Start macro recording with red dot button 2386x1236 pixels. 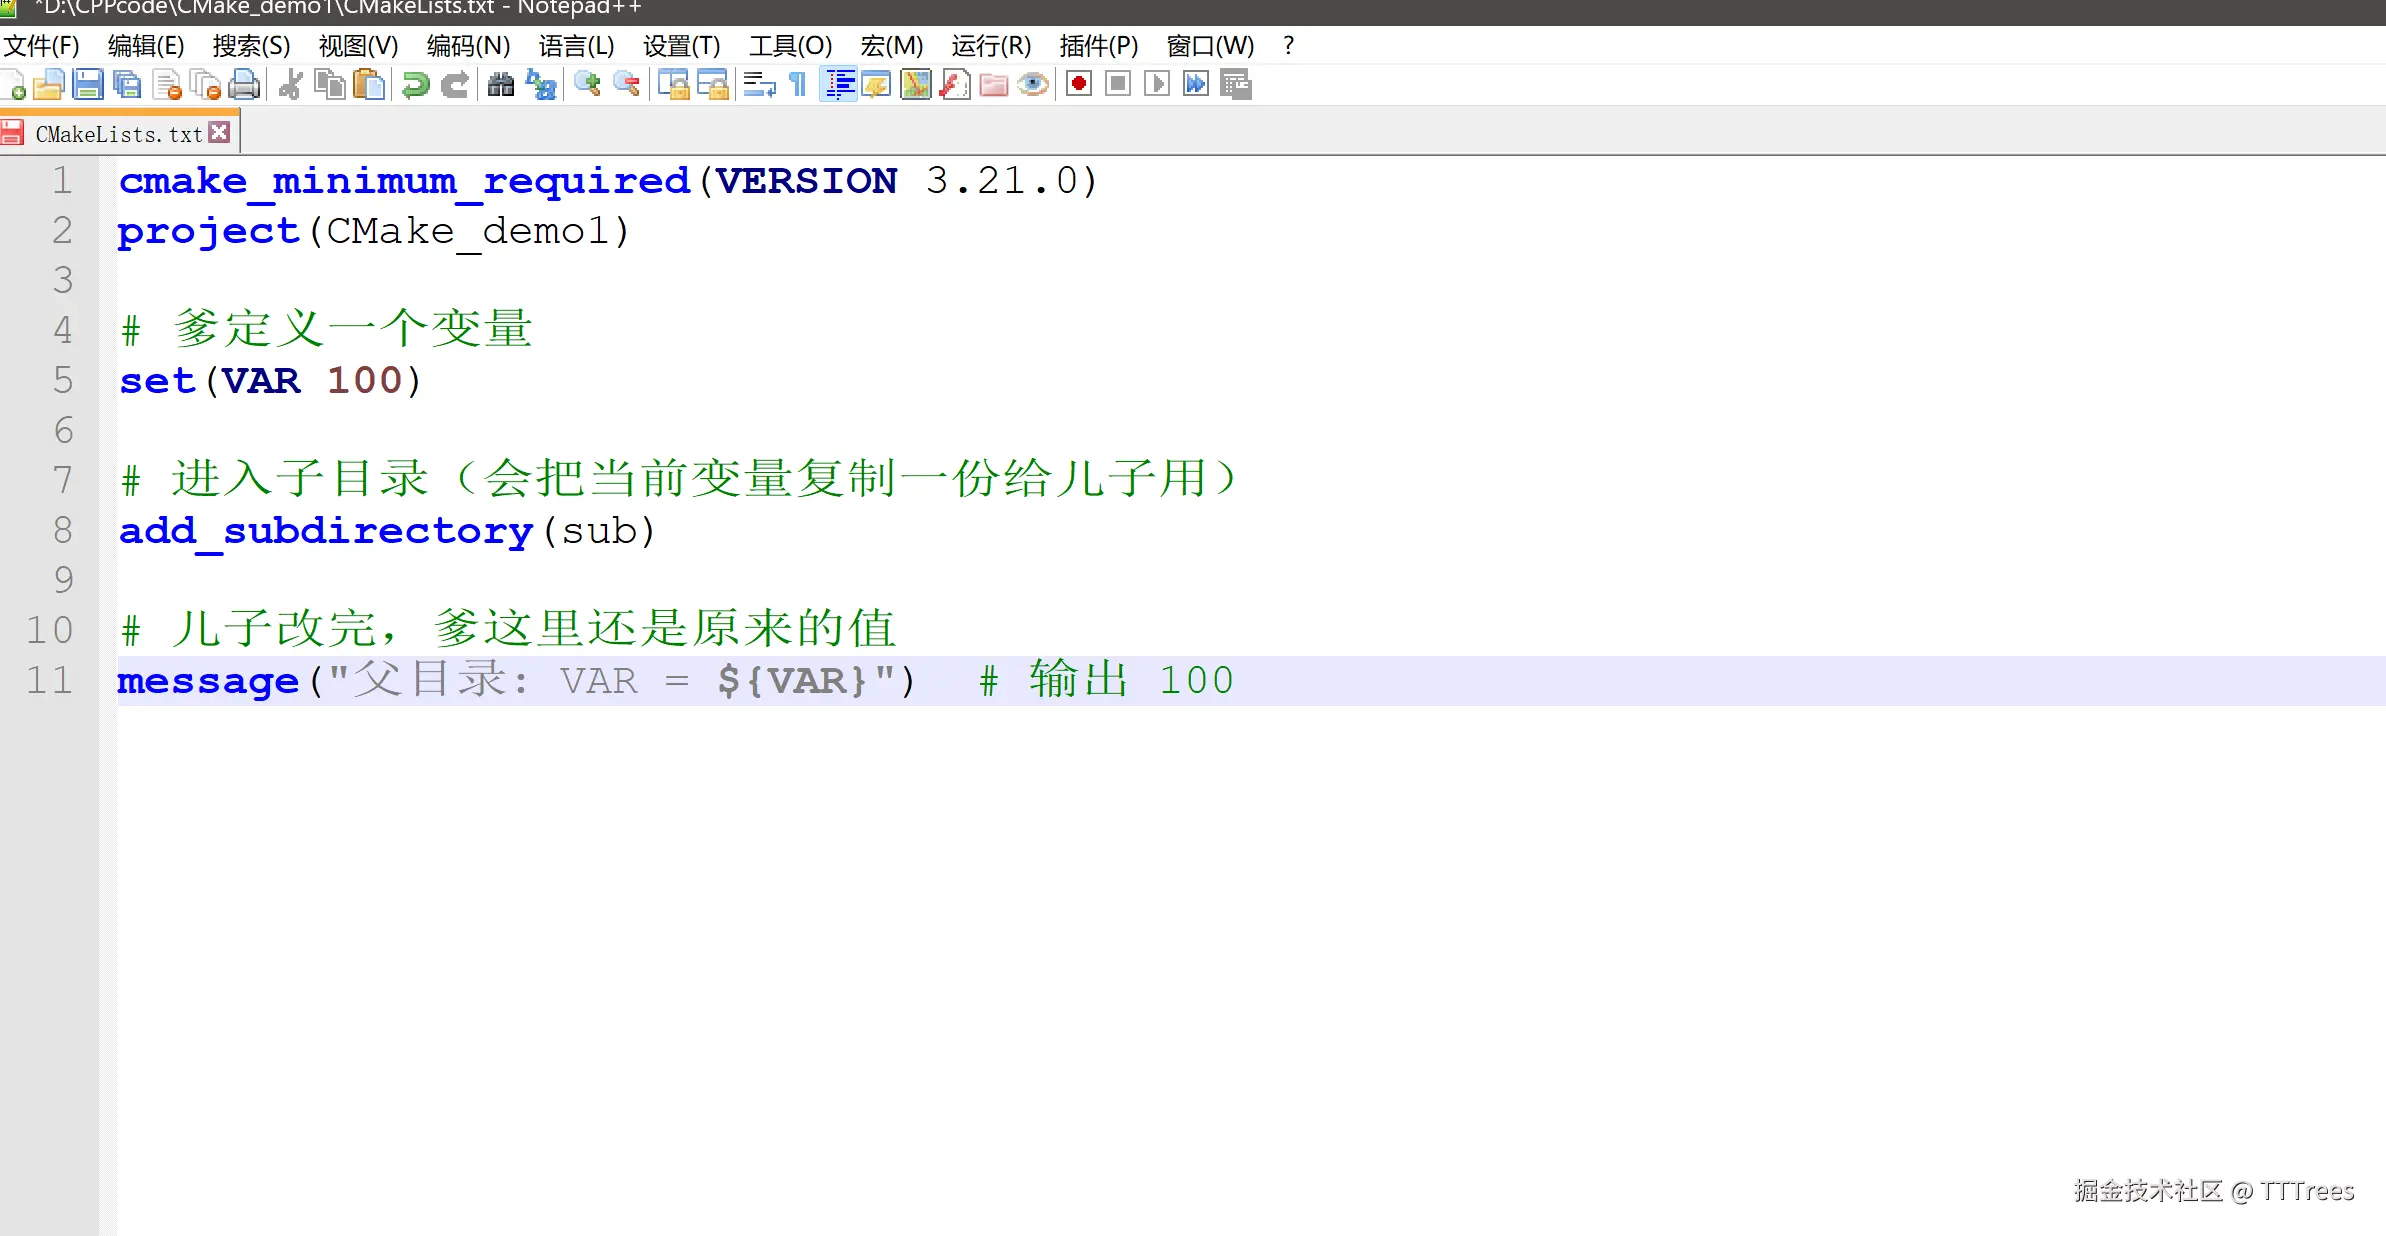[1078, 85]
